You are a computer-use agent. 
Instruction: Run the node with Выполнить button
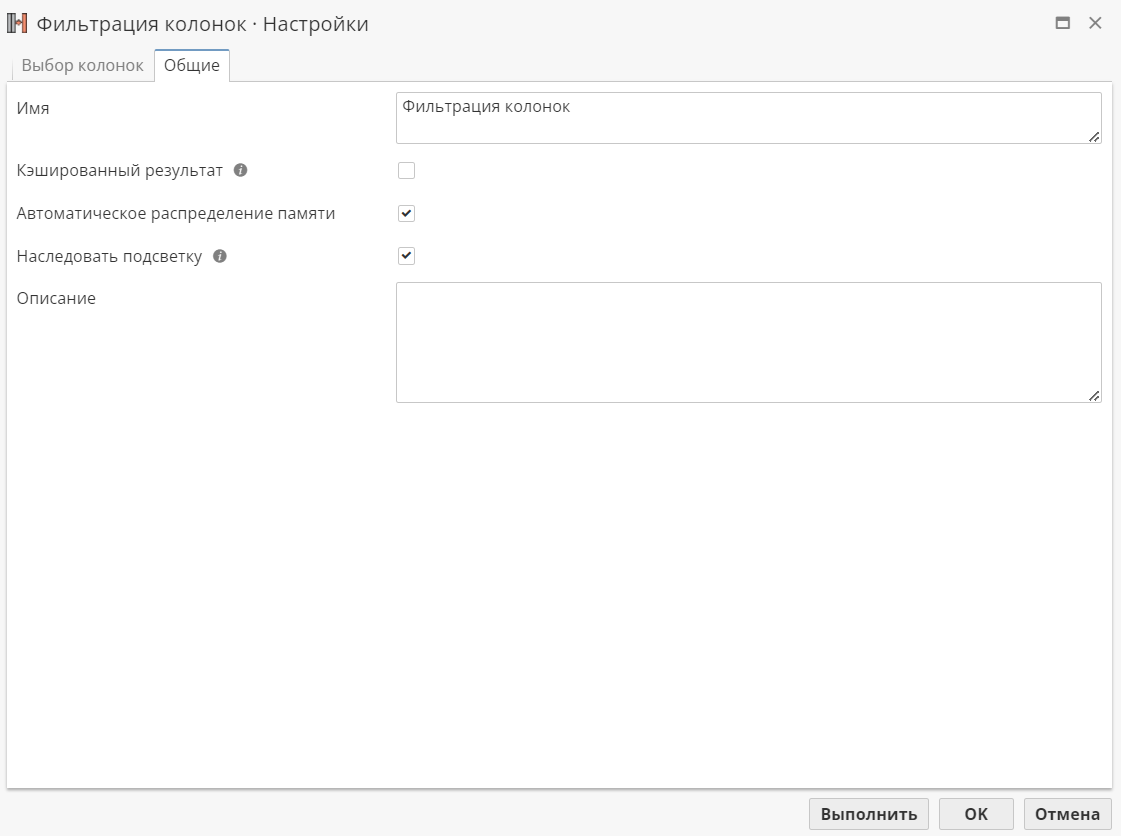coord(869,814)
